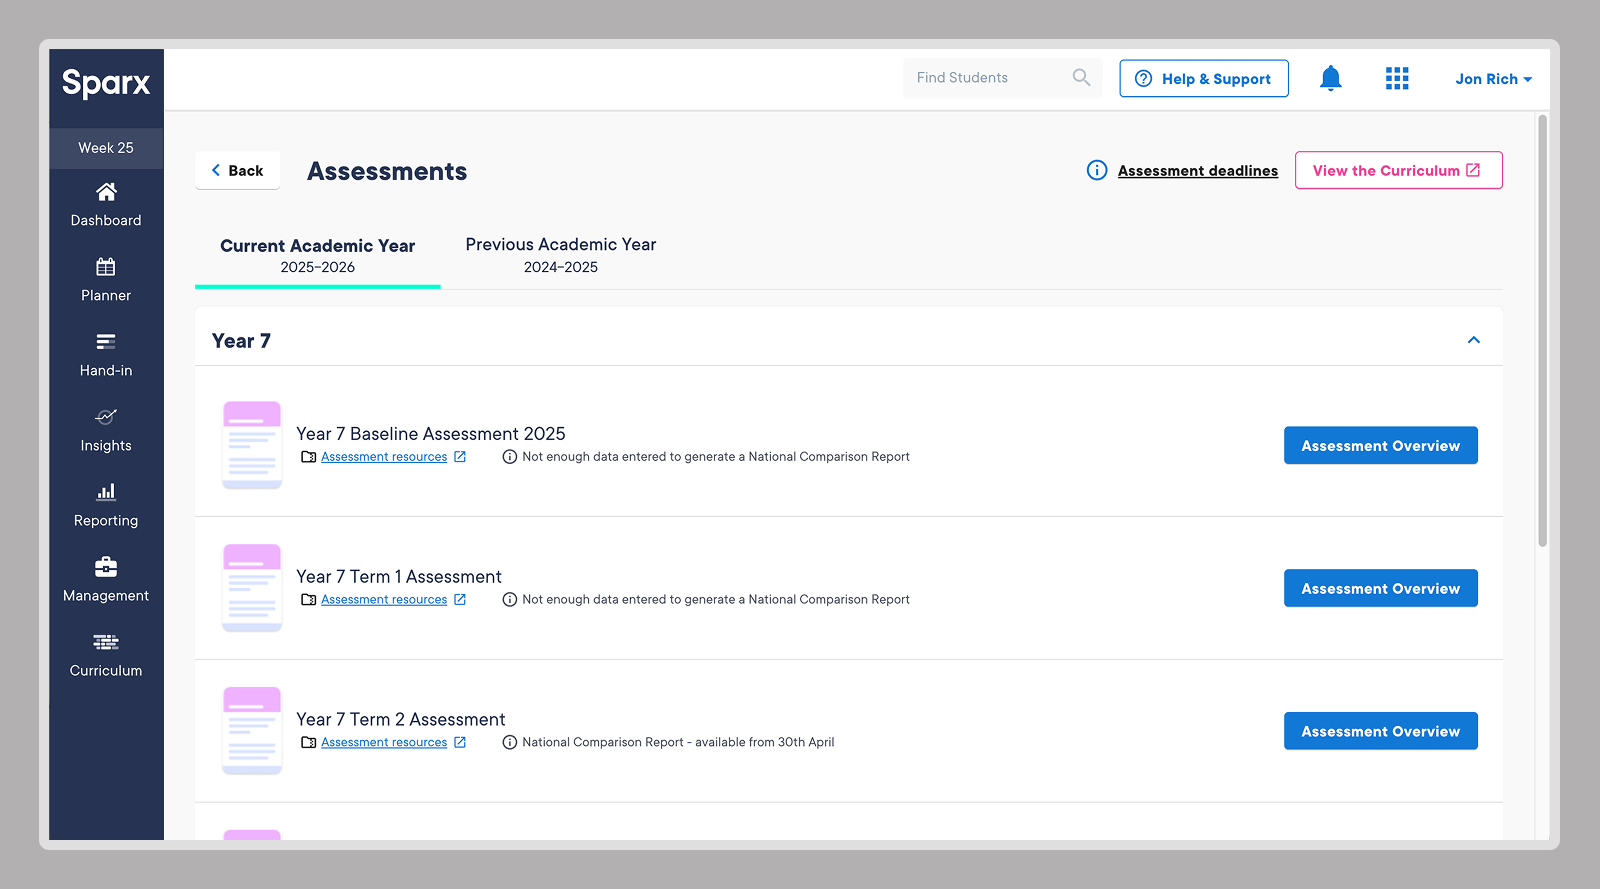
Task: Click the info icon in Term 2 Assessment row
Action: click(x=510, y=743)
